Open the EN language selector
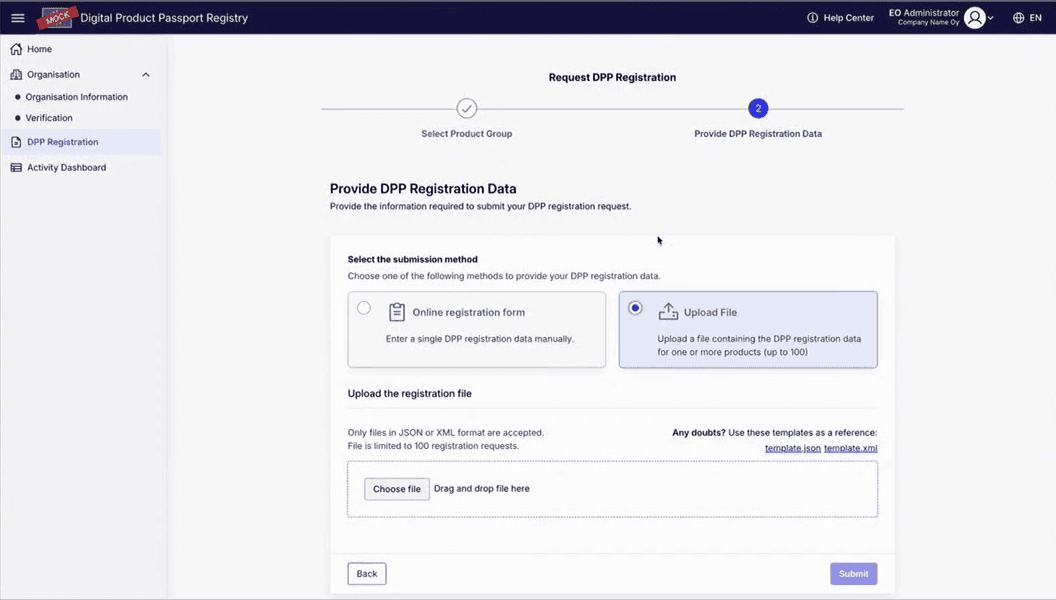The width and height of the screenshot is (1056, 600). pos(1027,18)
